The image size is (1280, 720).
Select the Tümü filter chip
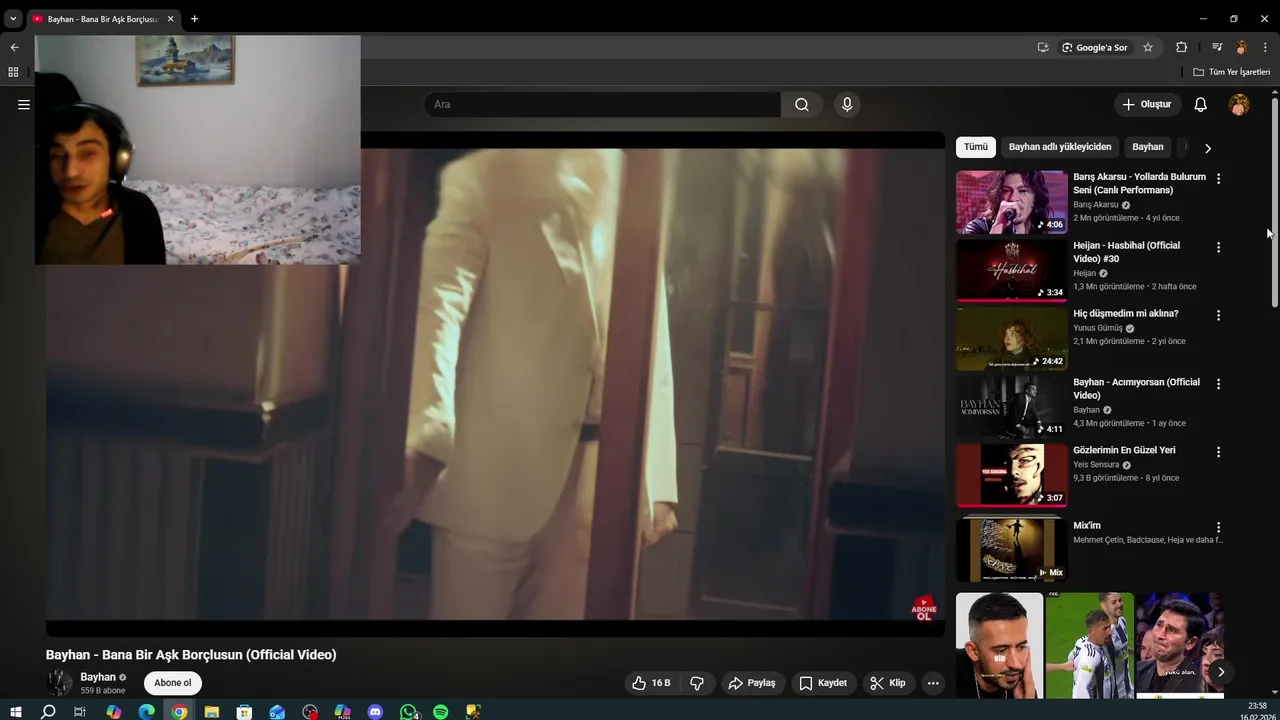pos(976,147)
